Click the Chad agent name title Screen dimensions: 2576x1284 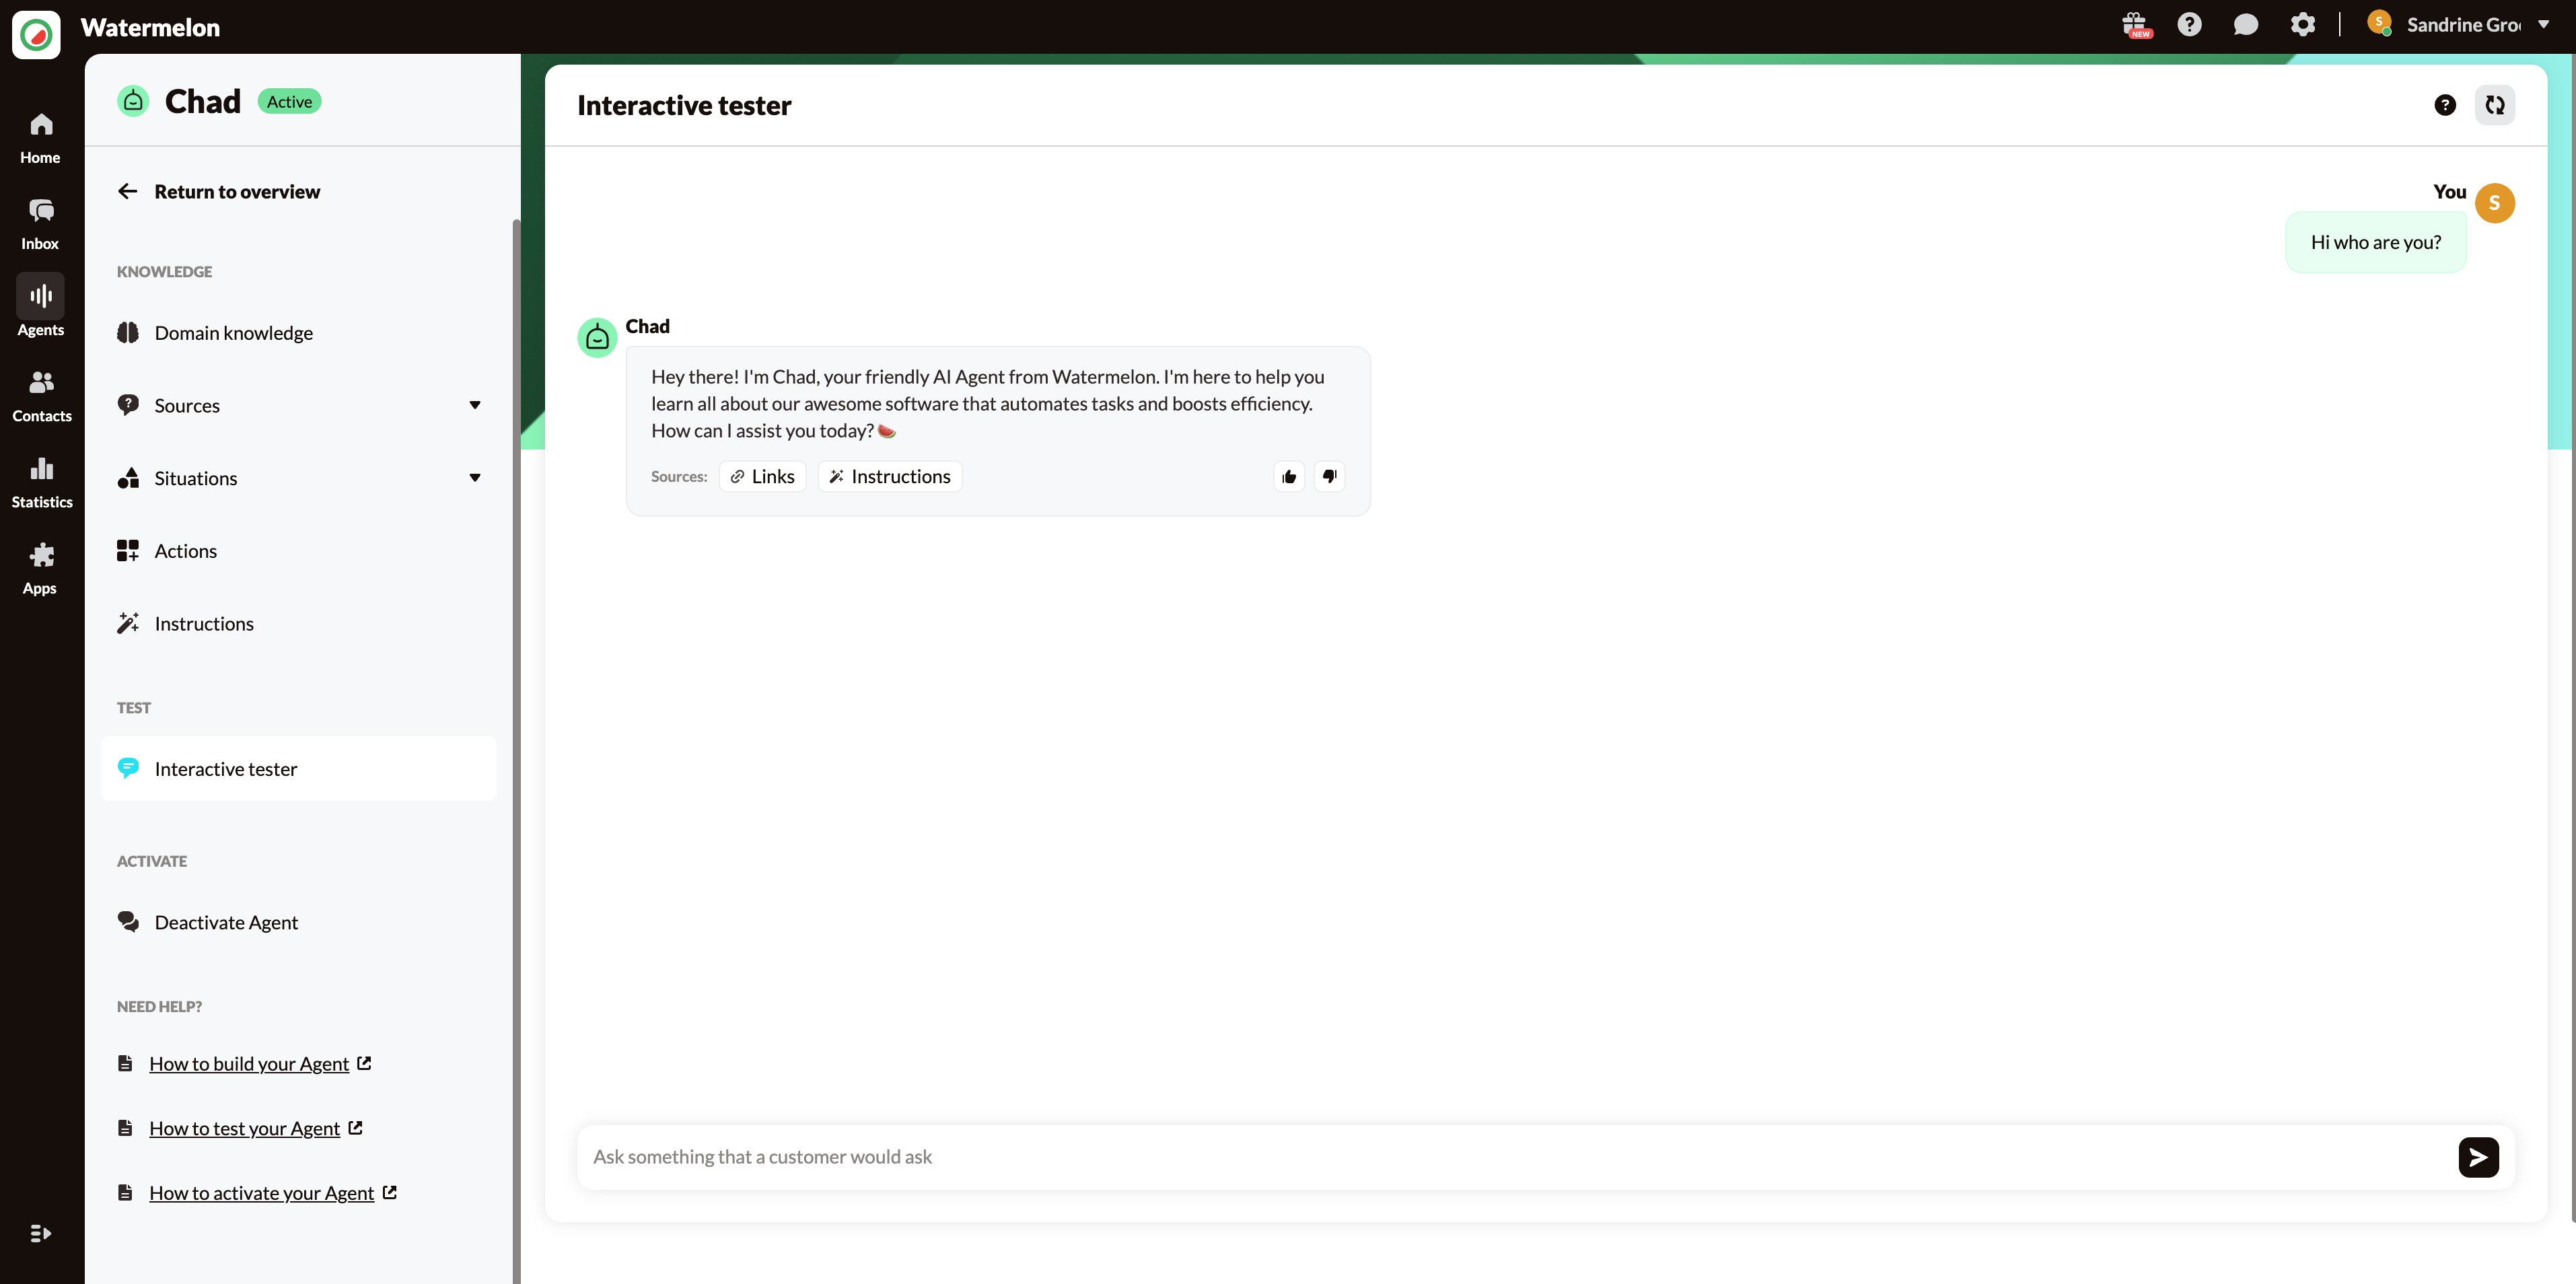(x=202, y=101)
